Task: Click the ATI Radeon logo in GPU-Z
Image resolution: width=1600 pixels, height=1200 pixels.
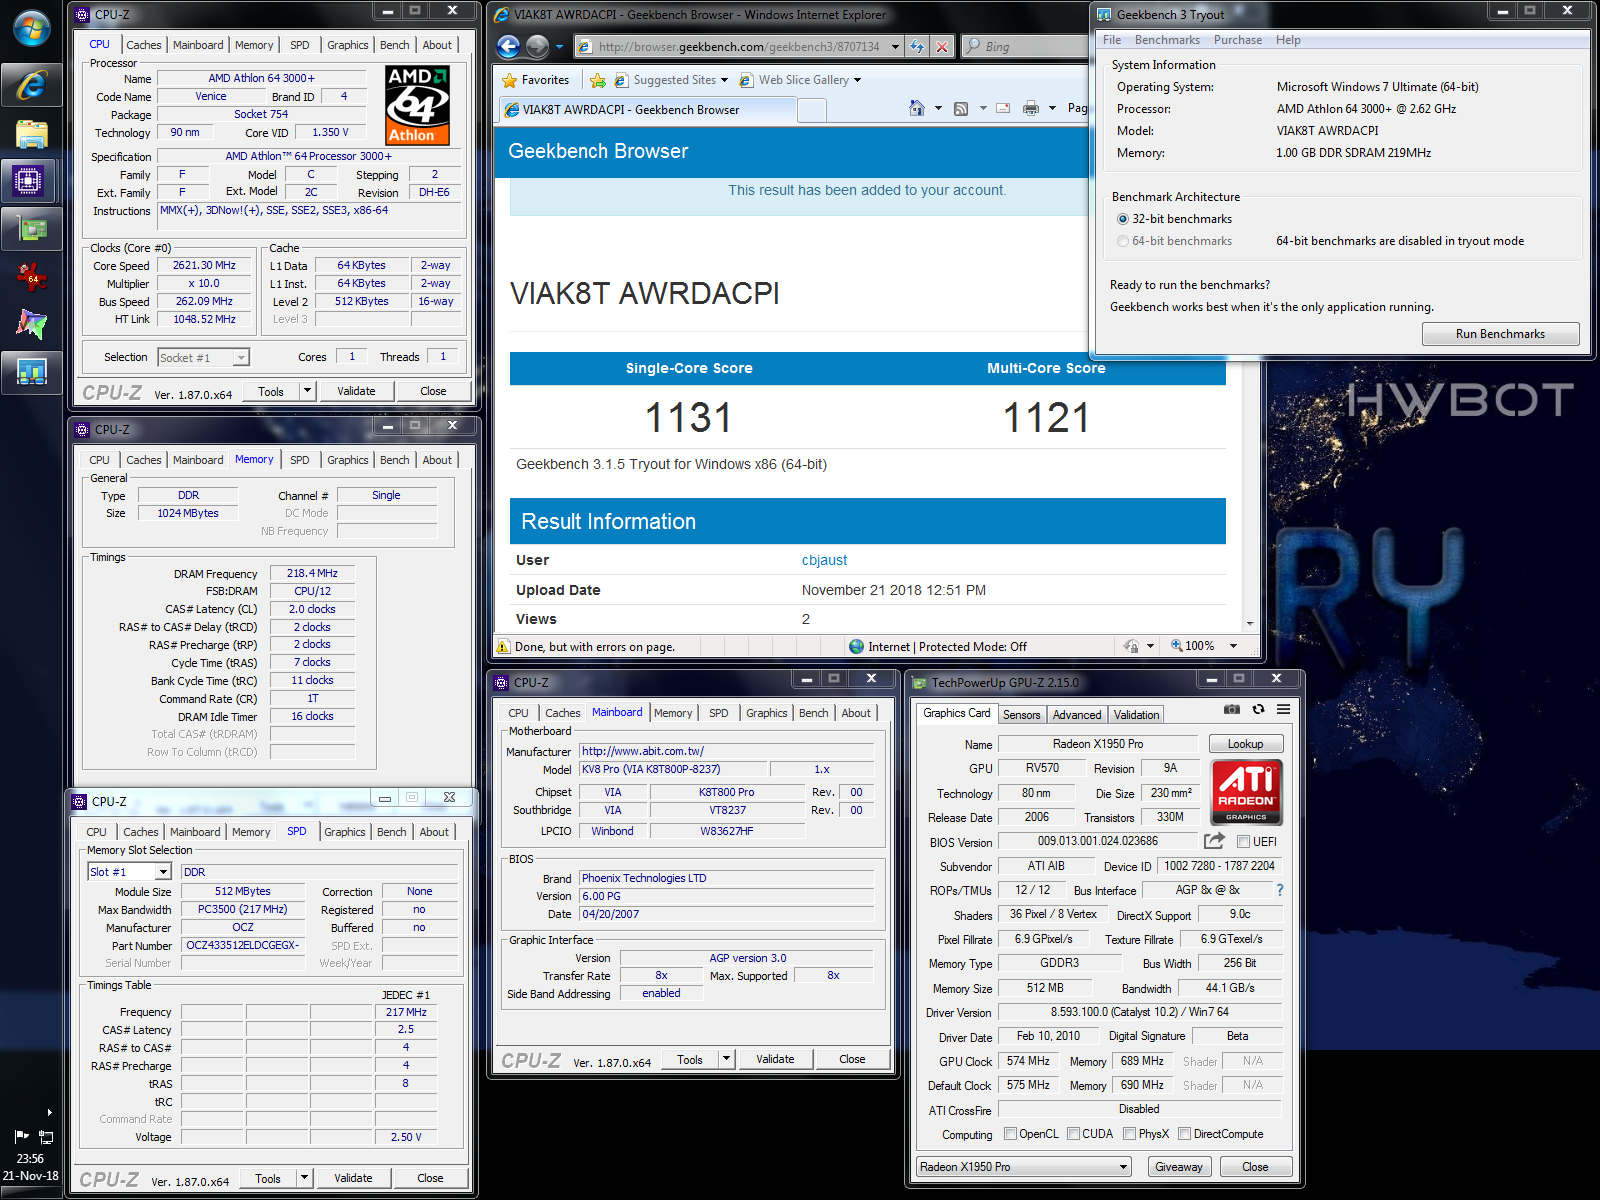Action: click(1246, 791)
